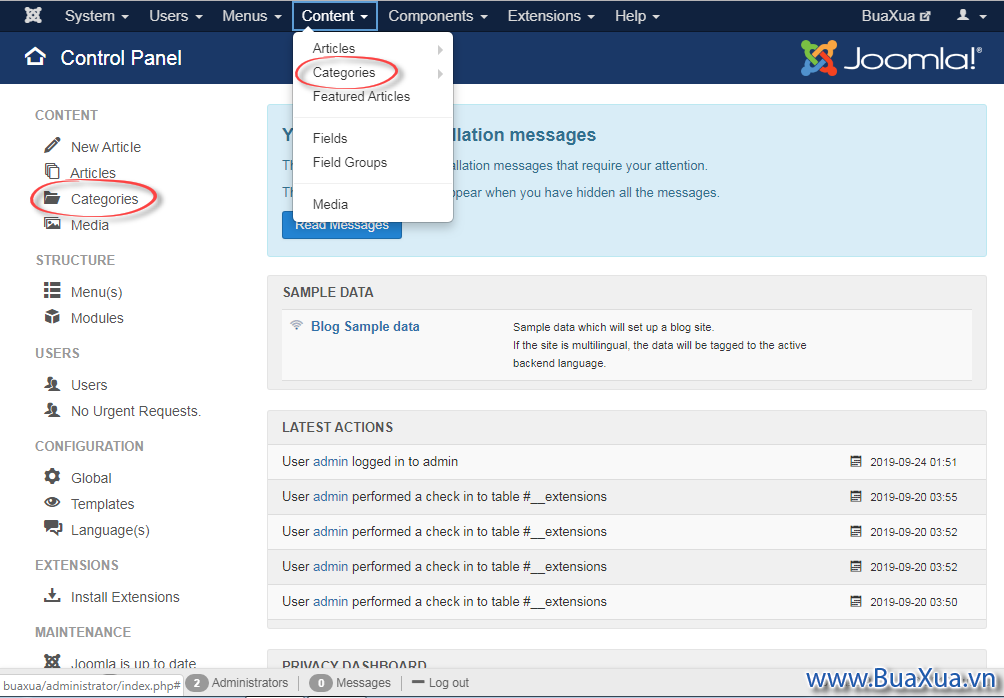Click the New Article sidebar link
The height and width of the screenshot is (698, 1004).
click(x=106, y=147)
